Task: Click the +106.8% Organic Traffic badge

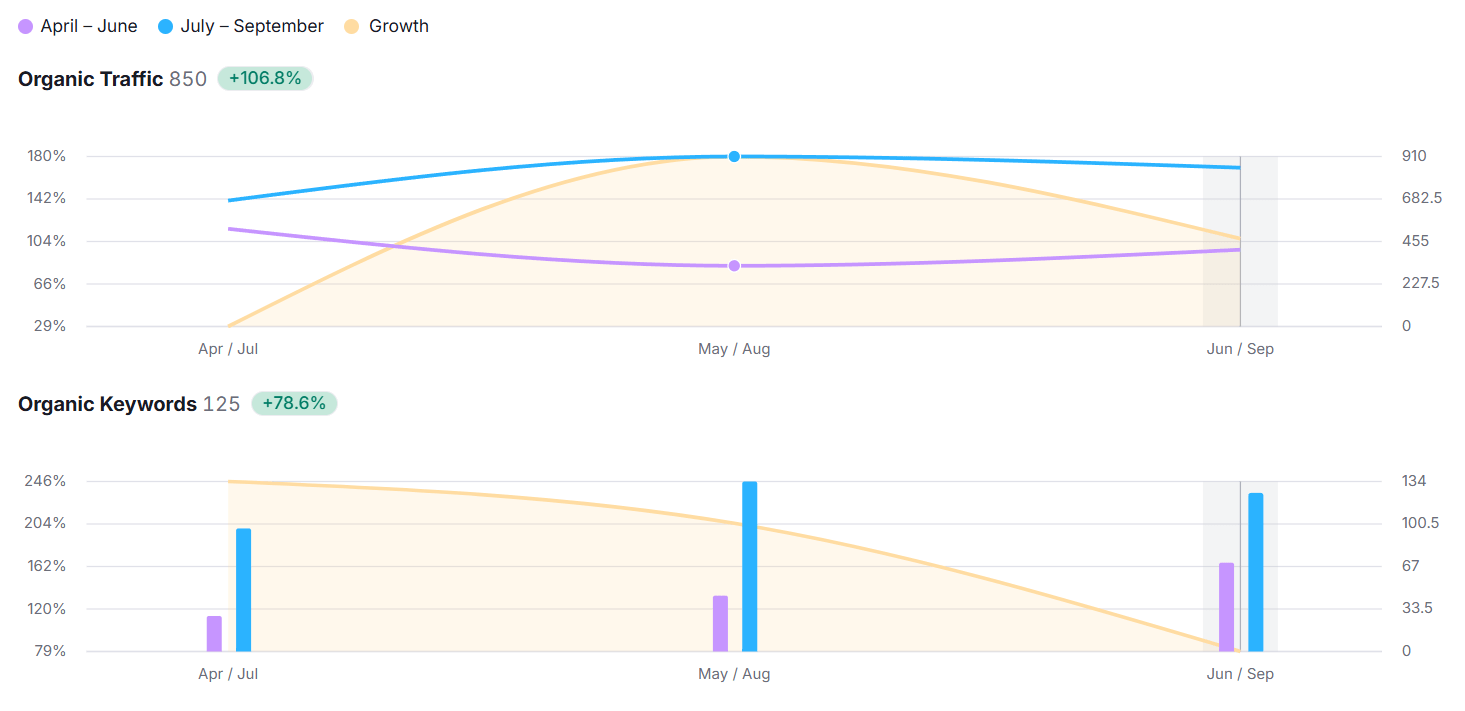Action: click(265, 78)
